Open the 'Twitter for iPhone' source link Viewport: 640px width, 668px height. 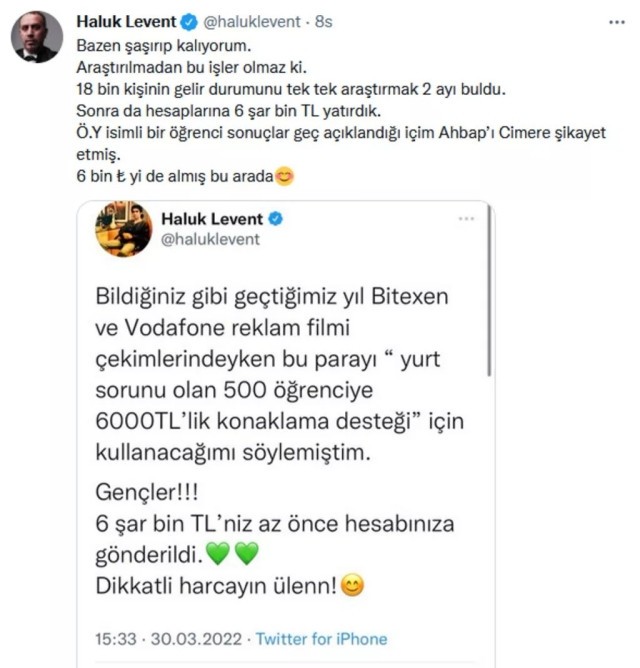[x=321, y=639]
